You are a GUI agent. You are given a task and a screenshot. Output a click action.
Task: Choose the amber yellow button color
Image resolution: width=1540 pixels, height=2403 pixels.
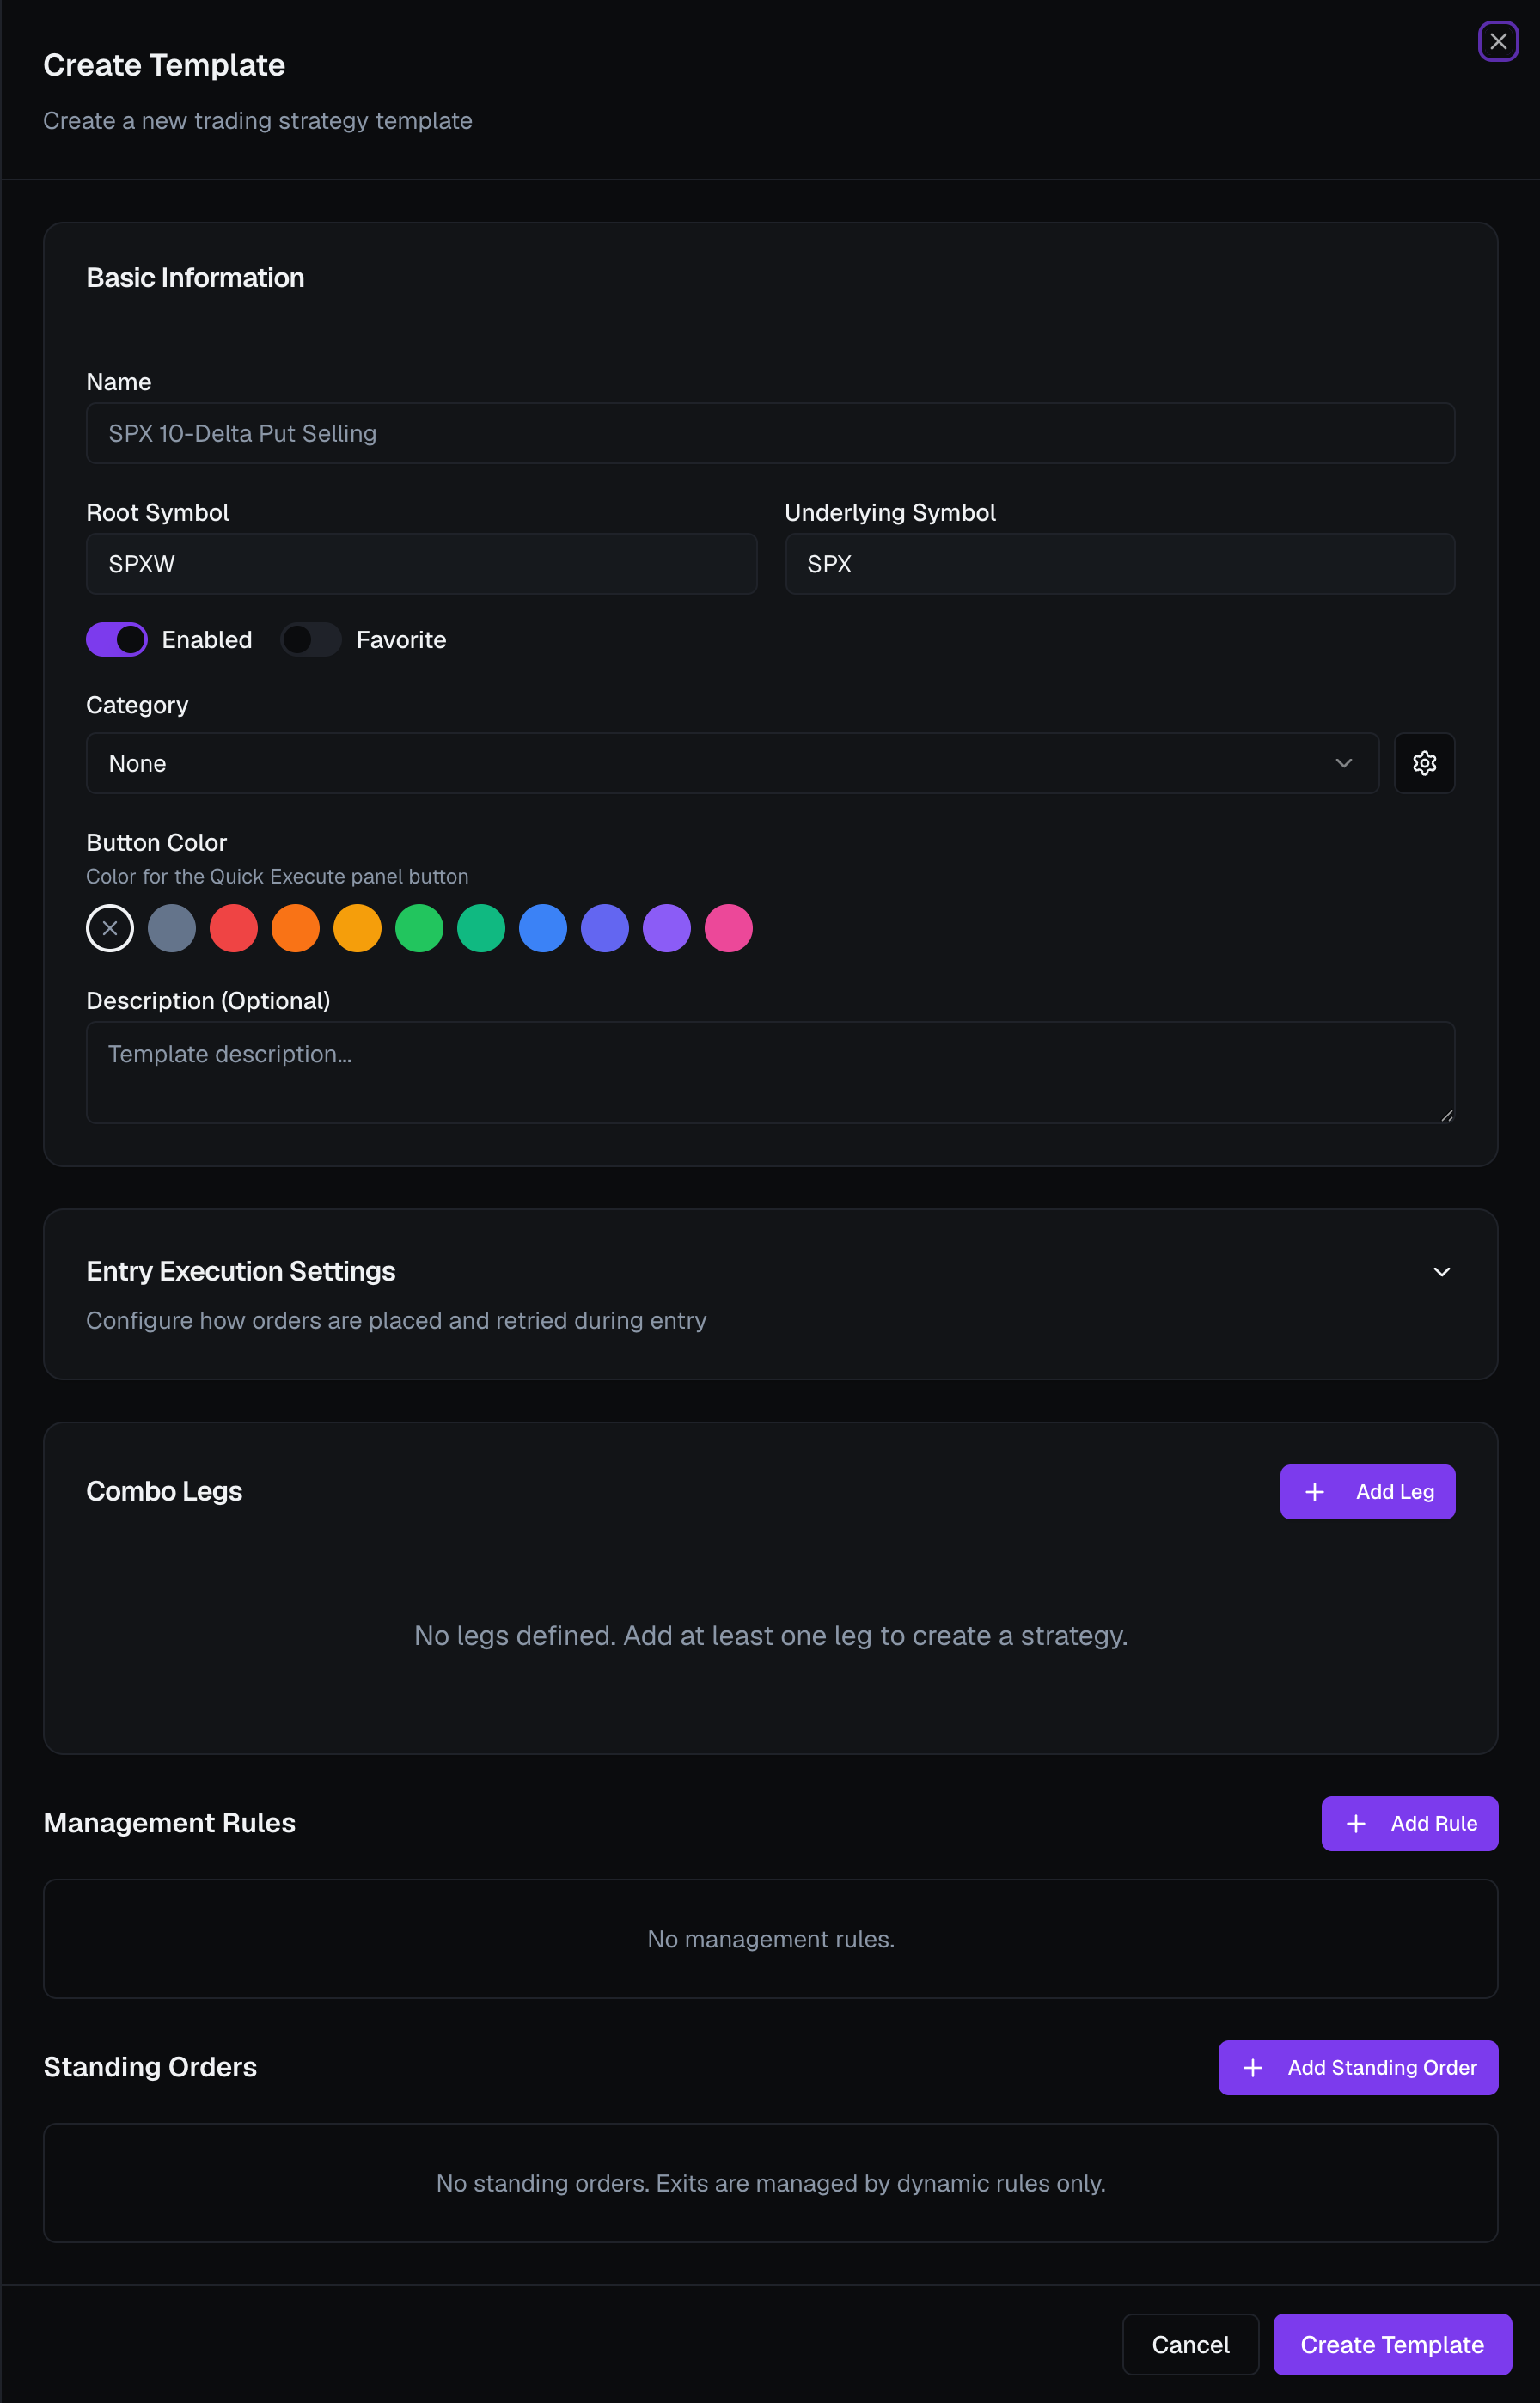(357, 928)
